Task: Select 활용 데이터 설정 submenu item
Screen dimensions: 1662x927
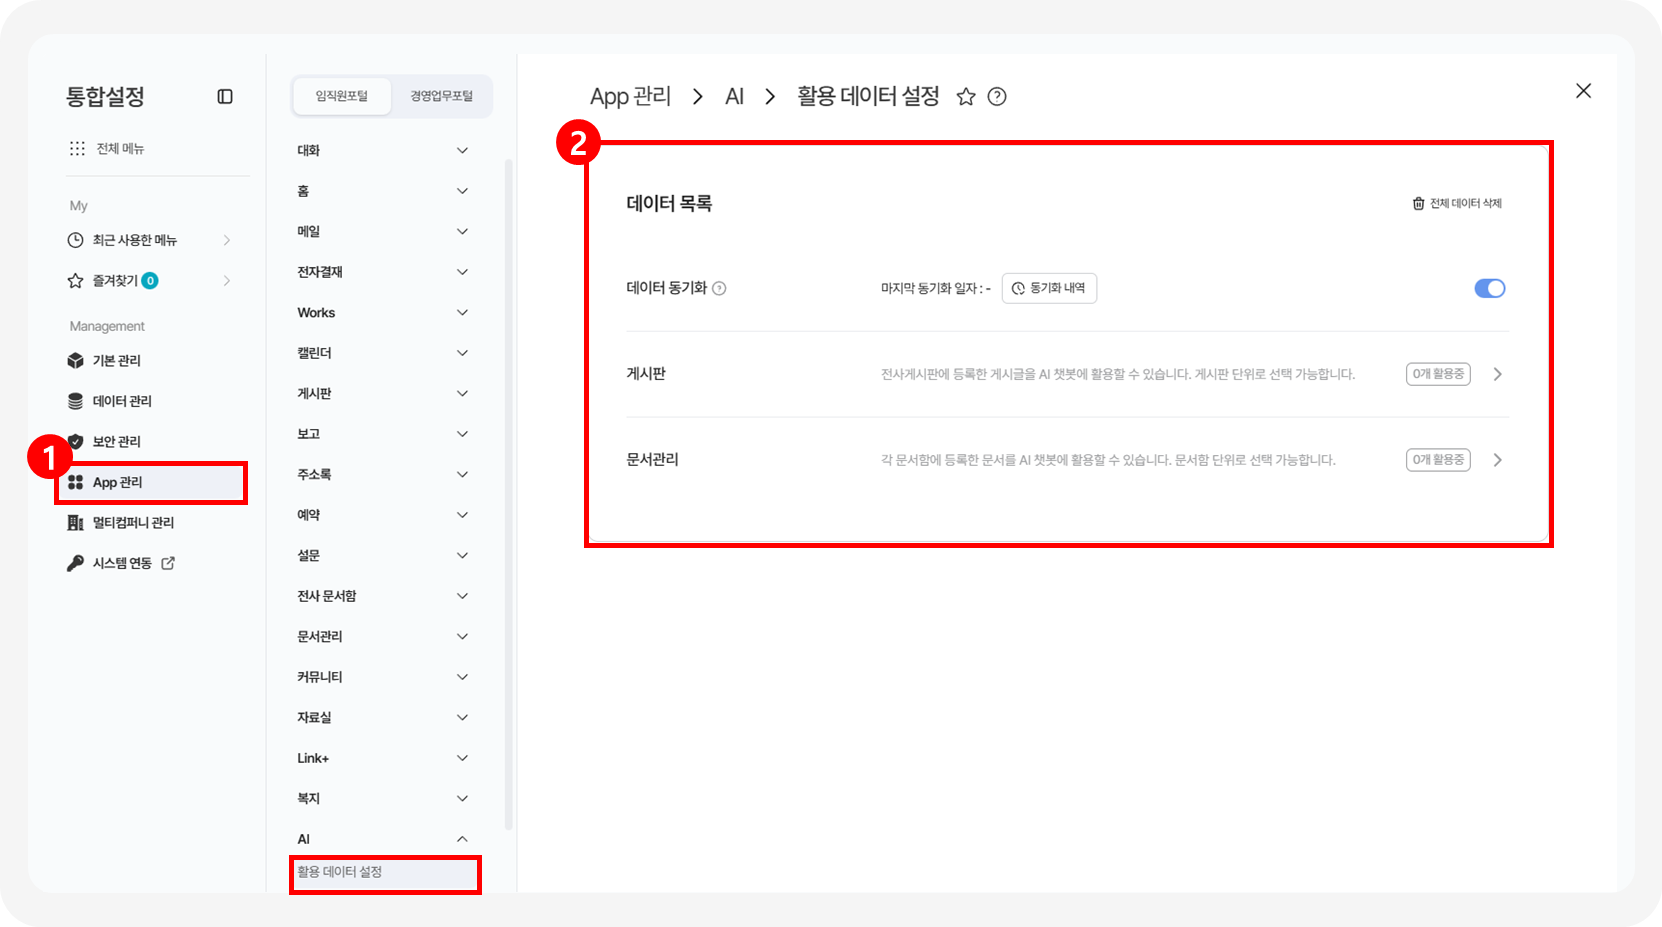Action: click(x=340, y=872)
